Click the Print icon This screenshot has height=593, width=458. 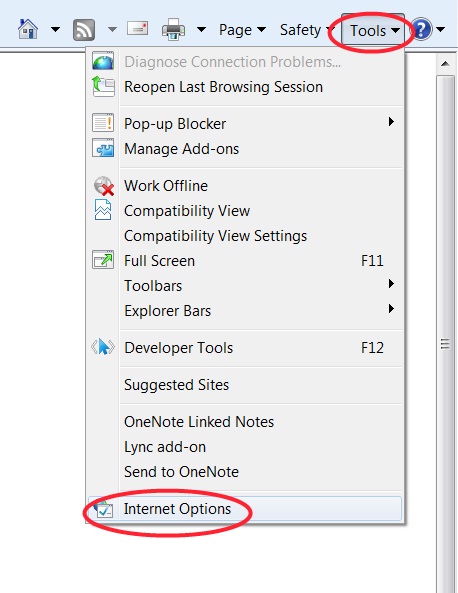pos(173,29)
